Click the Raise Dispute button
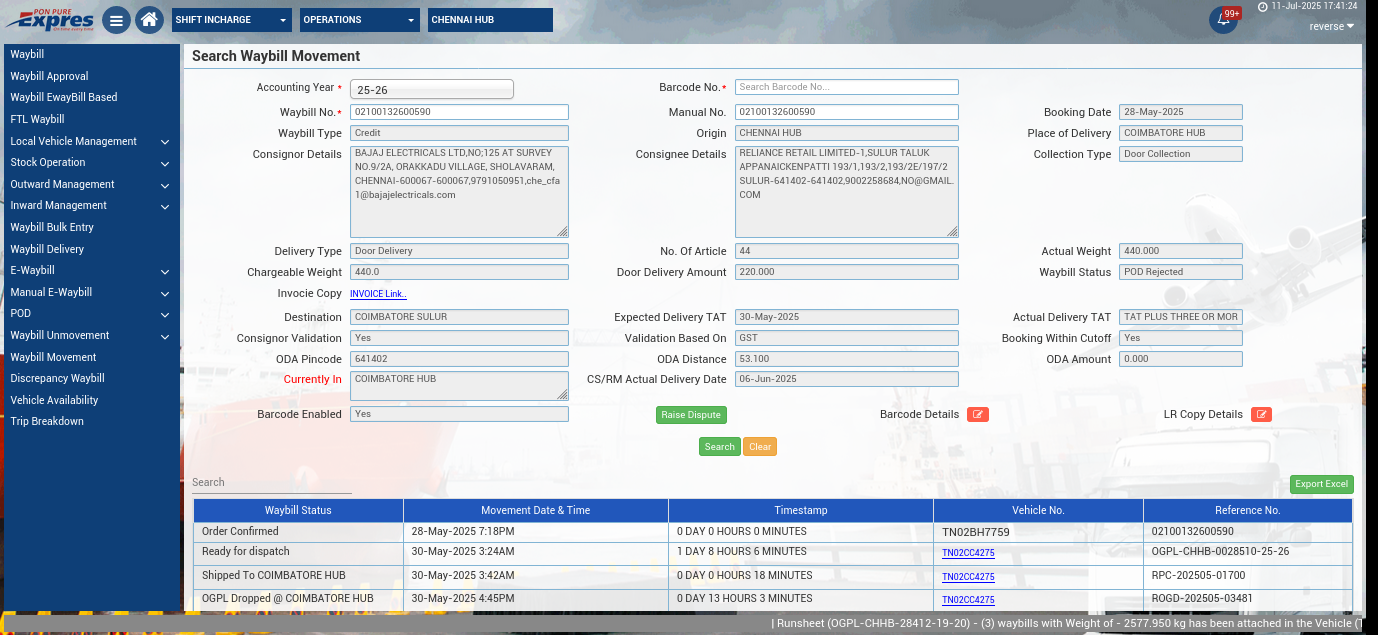1378x635 pixels. point(691,415)
